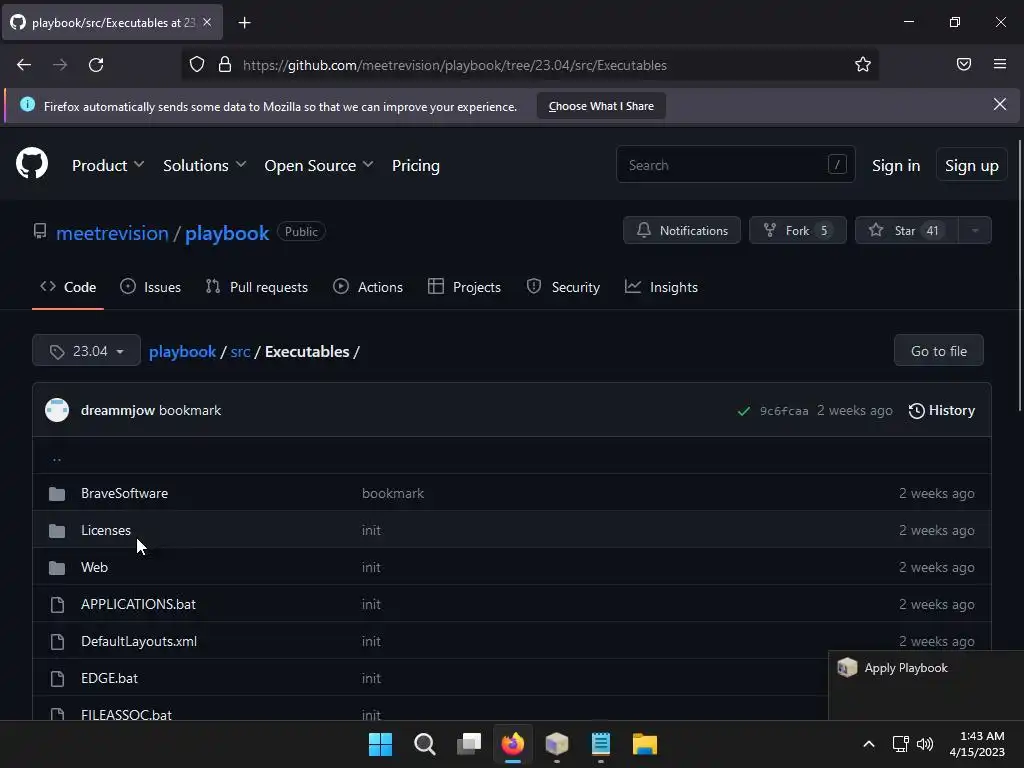Go up to parent directory via '..'

pyautogui.click(x=57, y=457)
